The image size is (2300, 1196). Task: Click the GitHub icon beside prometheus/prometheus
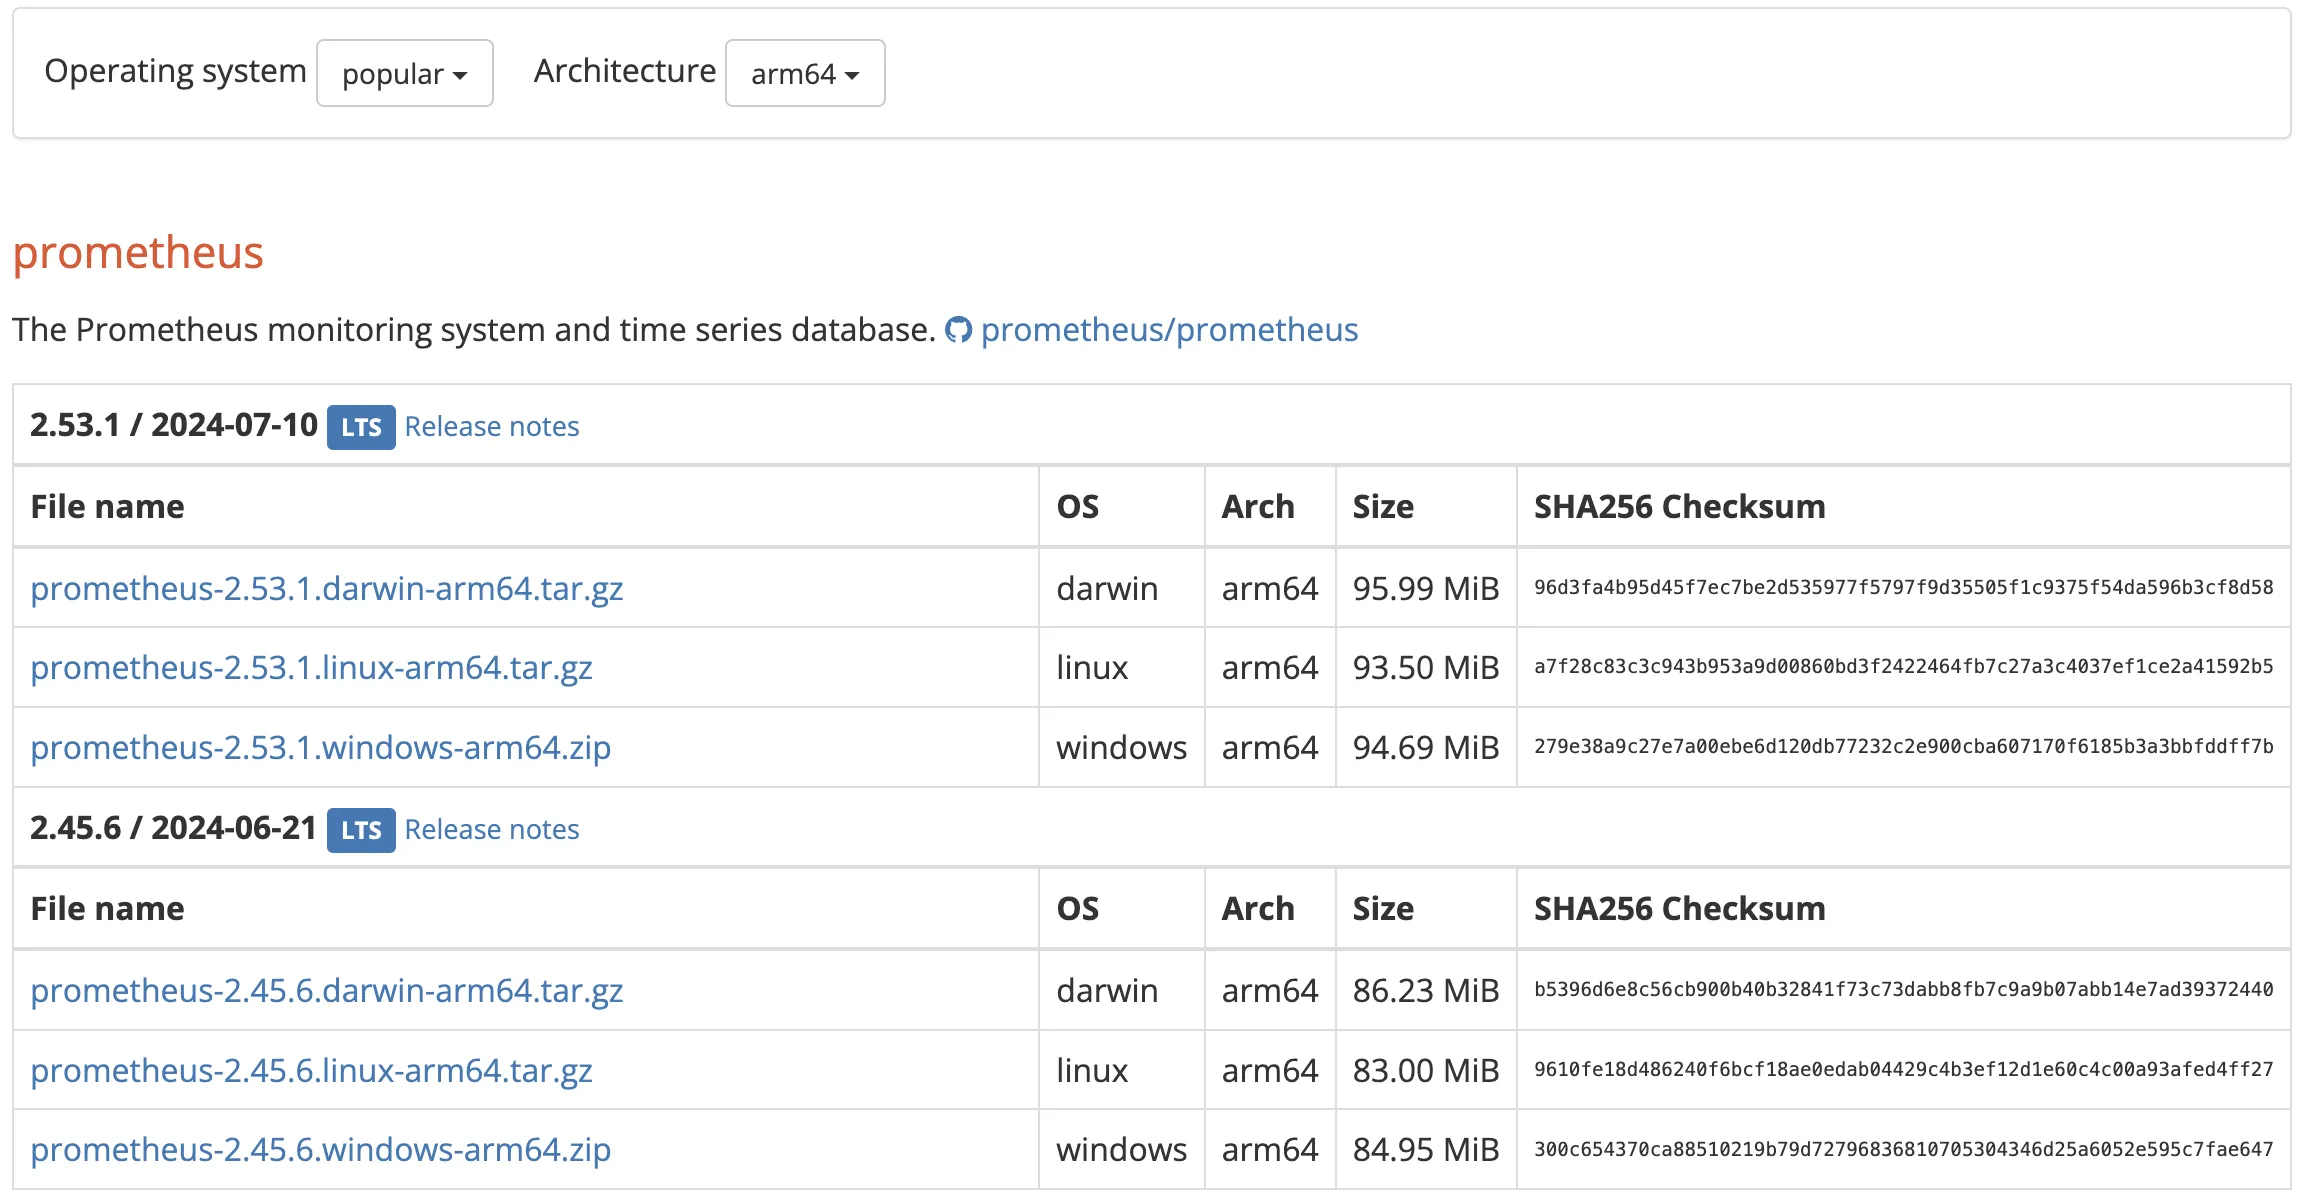click(x=958, y=330)
